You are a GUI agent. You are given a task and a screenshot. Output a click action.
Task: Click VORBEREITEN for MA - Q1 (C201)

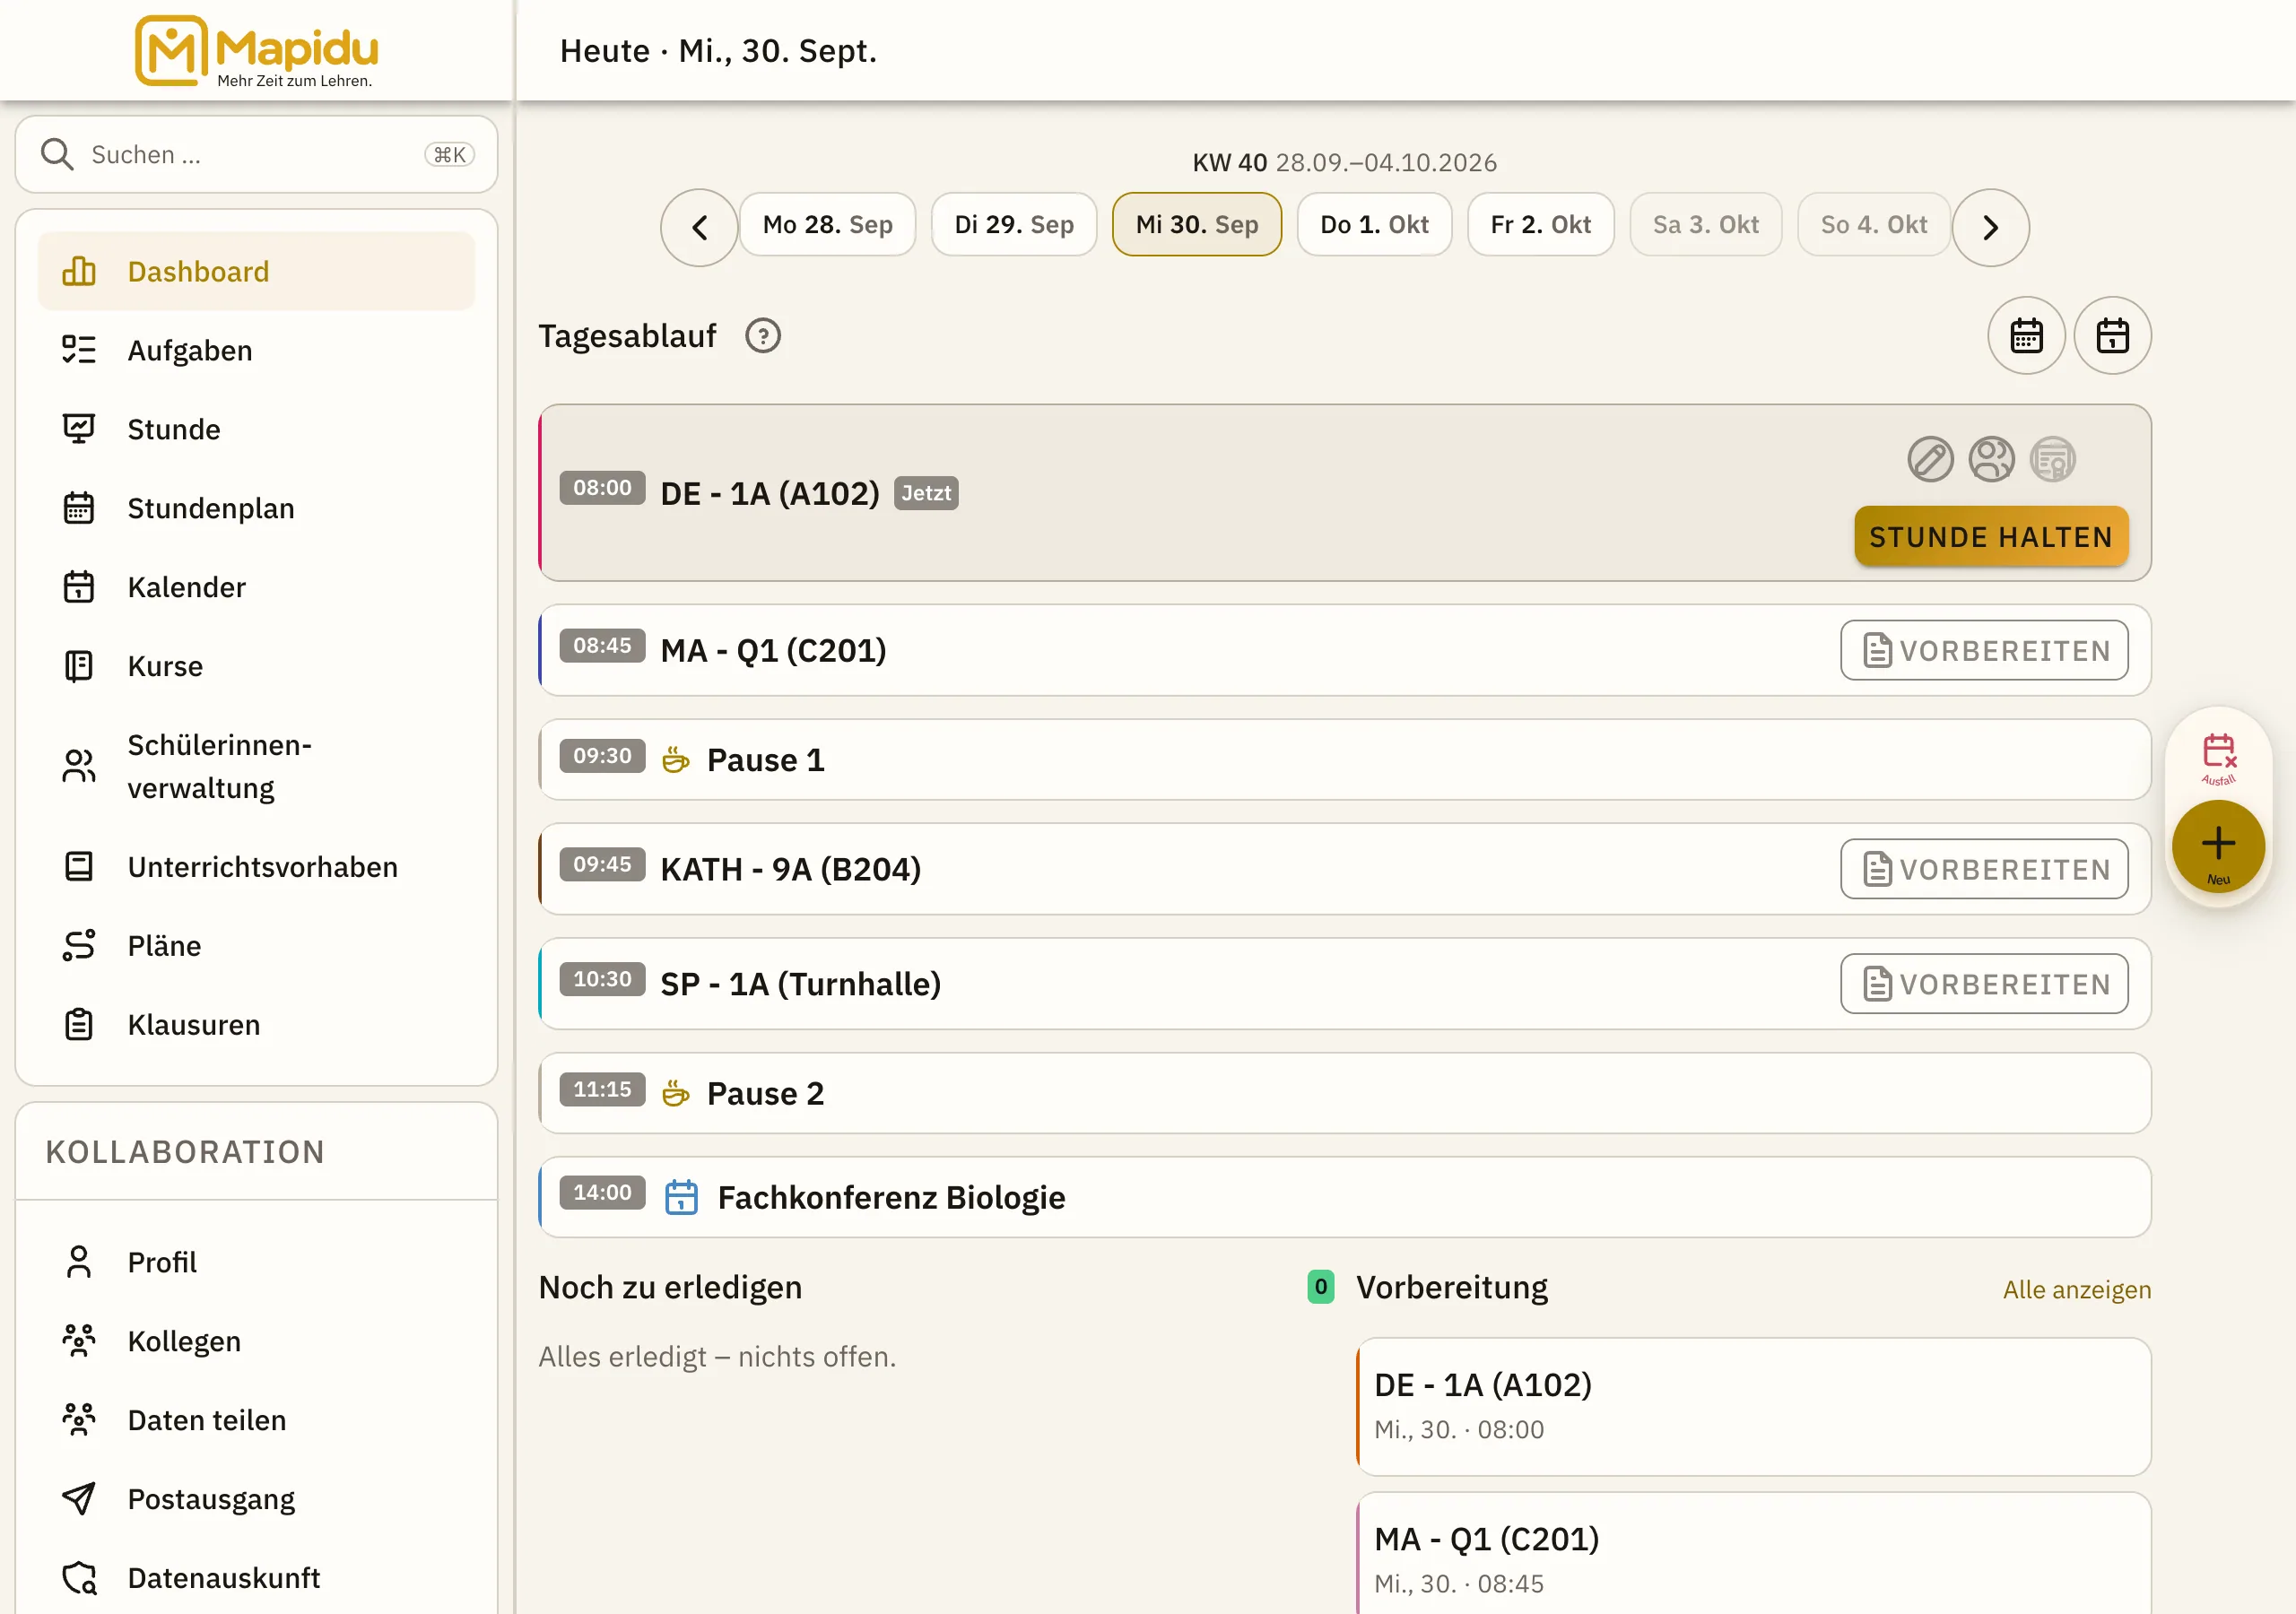pos(1984,651)
